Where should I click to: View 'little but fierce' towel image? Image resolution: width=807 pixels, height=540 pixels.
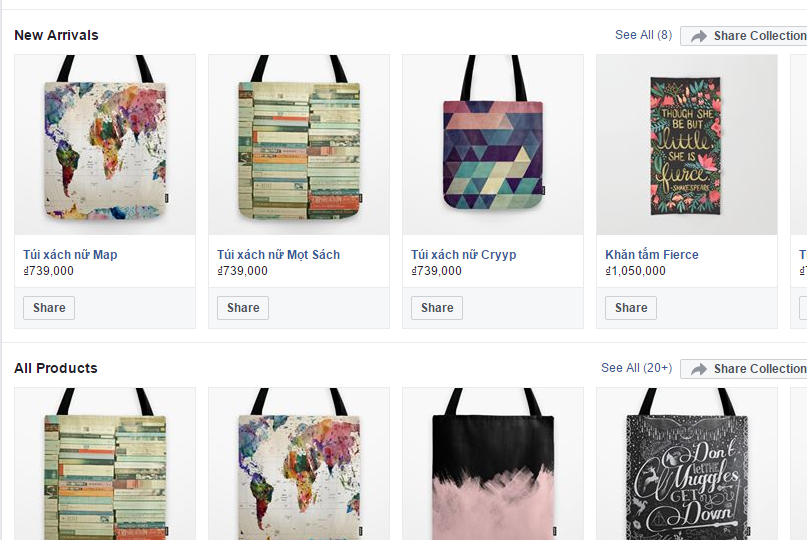(687, 145)
